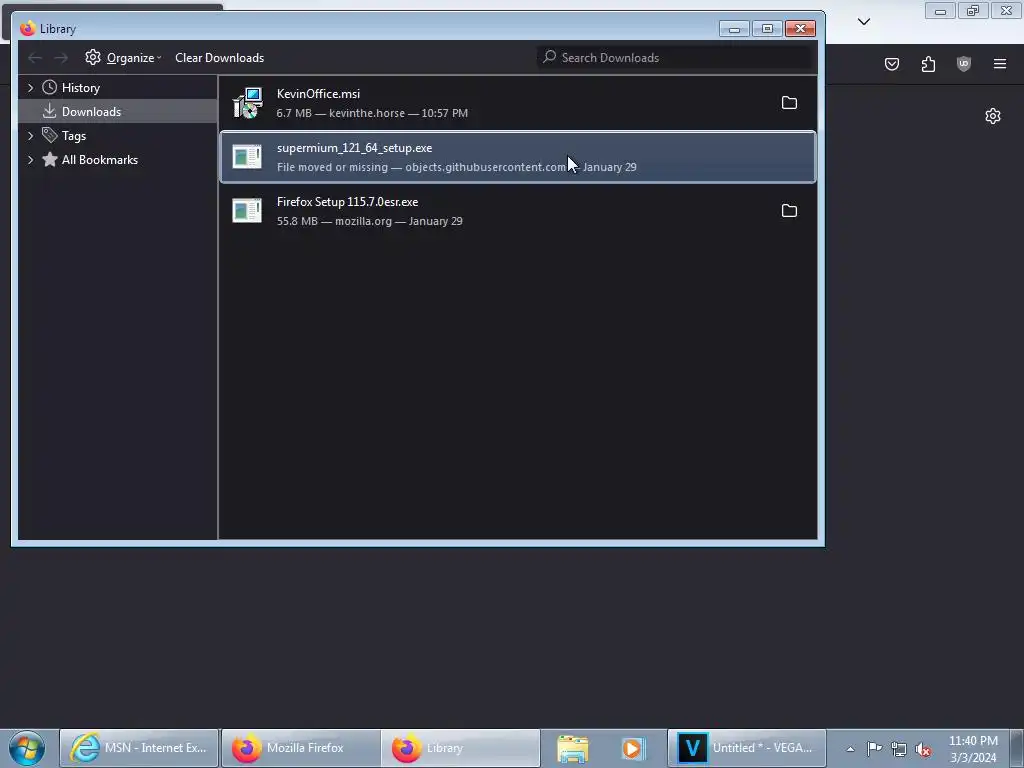Open the Firefox hamburger application menu
This screenshot has width=1024, height=768.
point(999,64)
